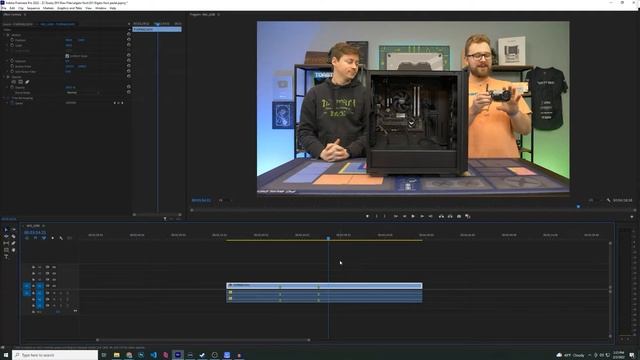Screen dimensions: 640x360
Task: Toggle animation stopwatch for Scale
Action: click(x=12, y=45)
